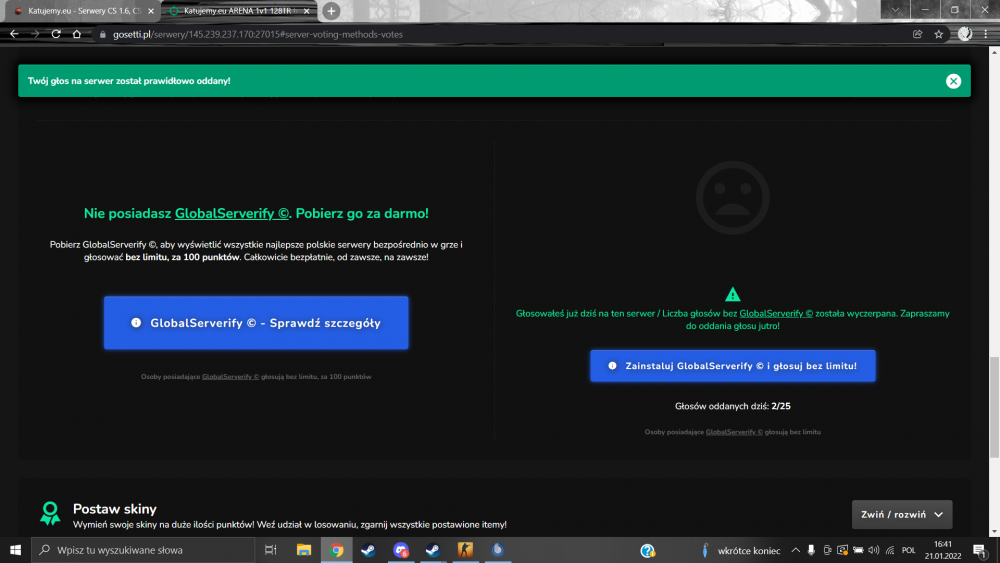Open Windows Start menu

[15, 550]
